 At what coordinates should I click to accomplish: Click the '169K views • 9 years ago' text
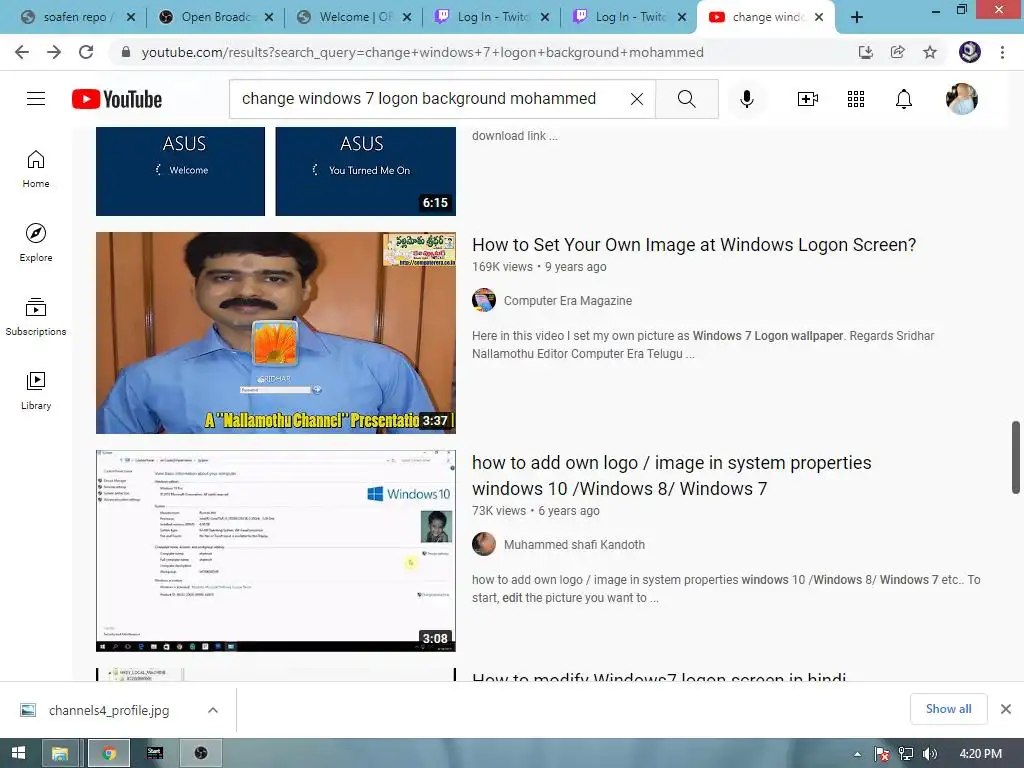(539, 266)
